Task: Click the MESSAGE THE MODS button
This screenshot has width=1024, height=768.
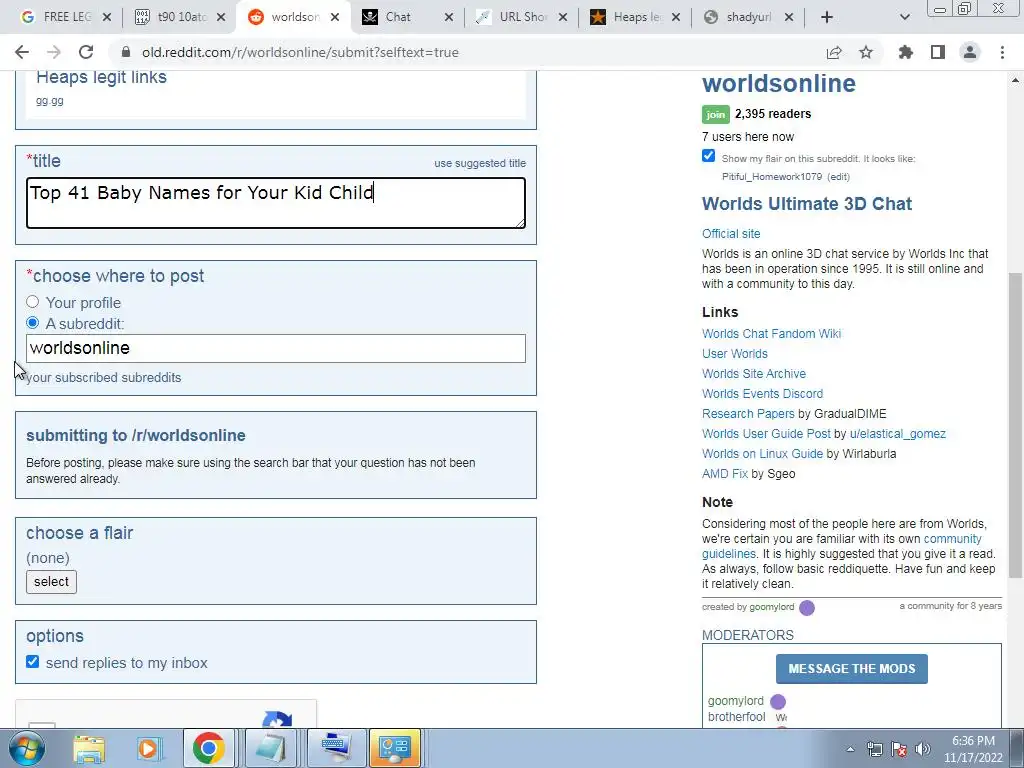Action: tap(852, 669)
